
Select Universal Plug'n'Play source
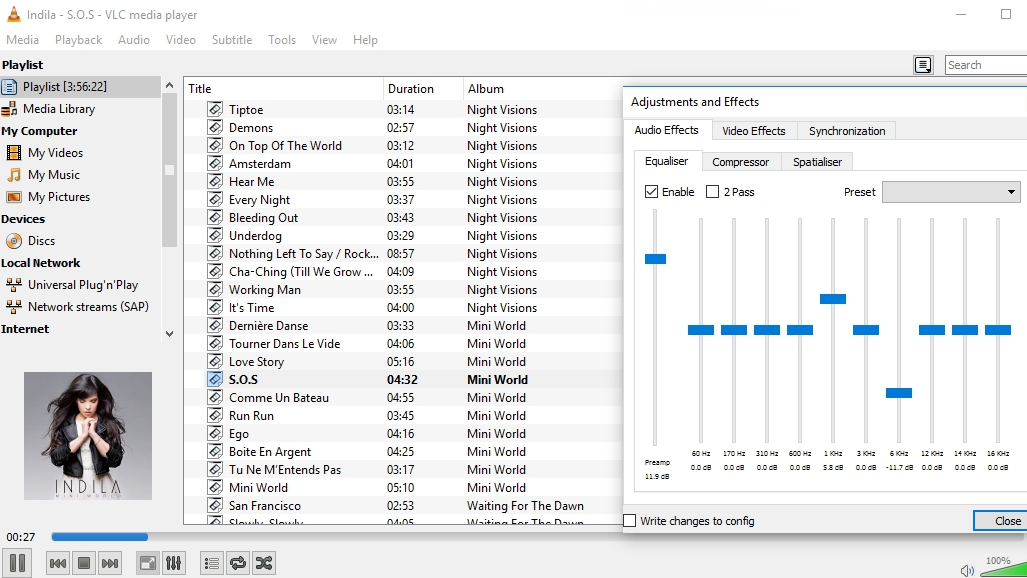coord(83,284)
